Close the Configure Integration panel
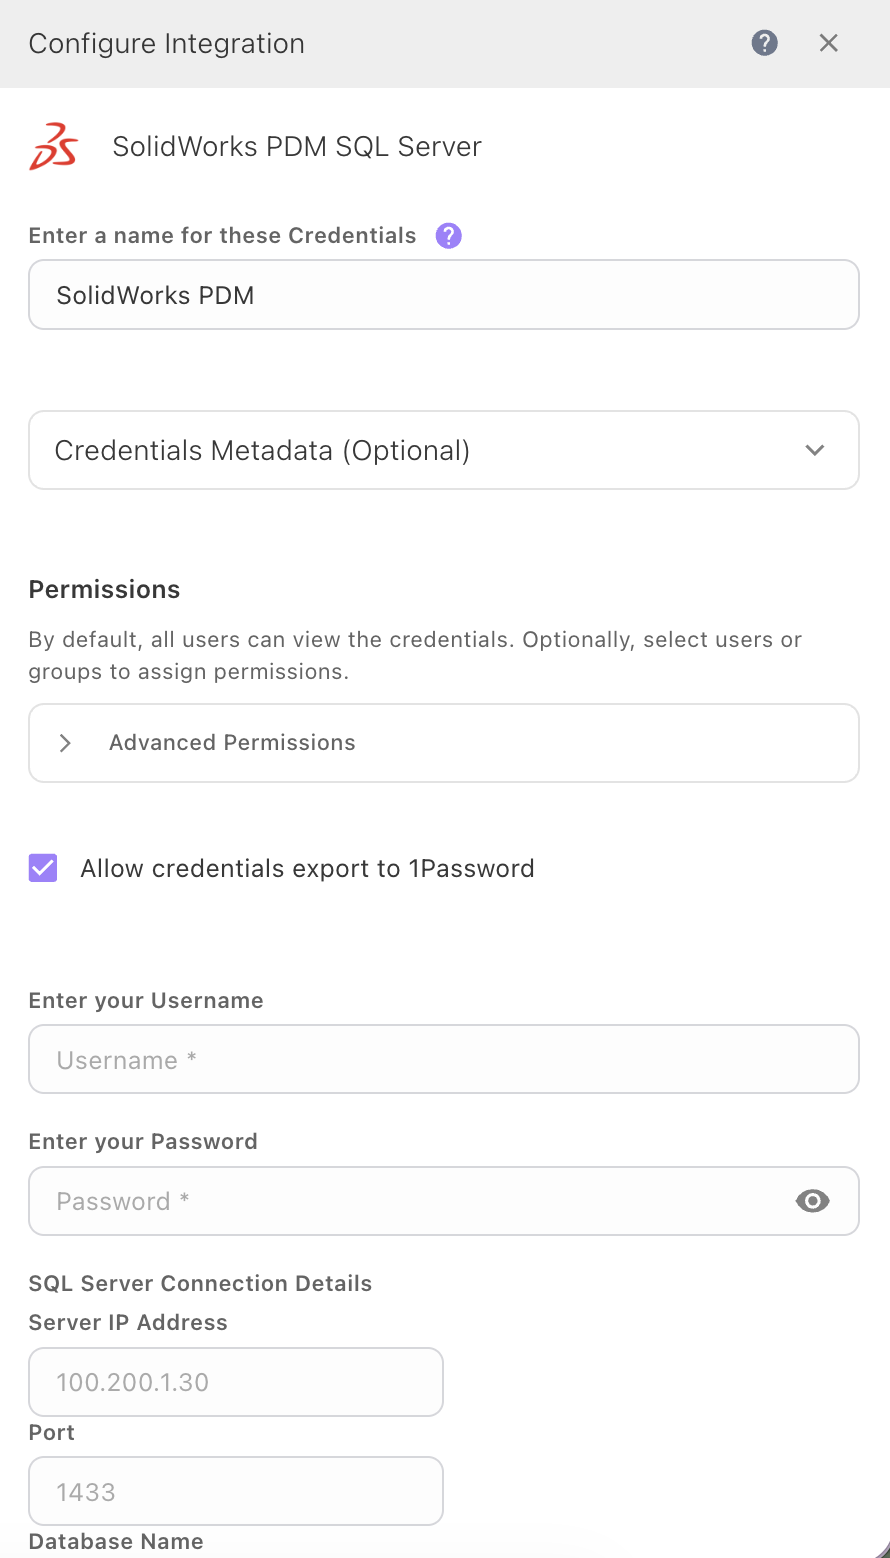This screenshot has height=1558, width=890. (x=828, y=43)
